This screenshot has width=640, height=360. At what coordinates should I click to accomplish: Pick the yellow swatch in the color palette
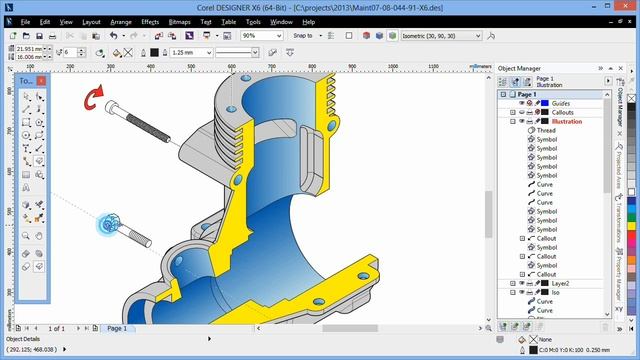(x=631, y=226)
